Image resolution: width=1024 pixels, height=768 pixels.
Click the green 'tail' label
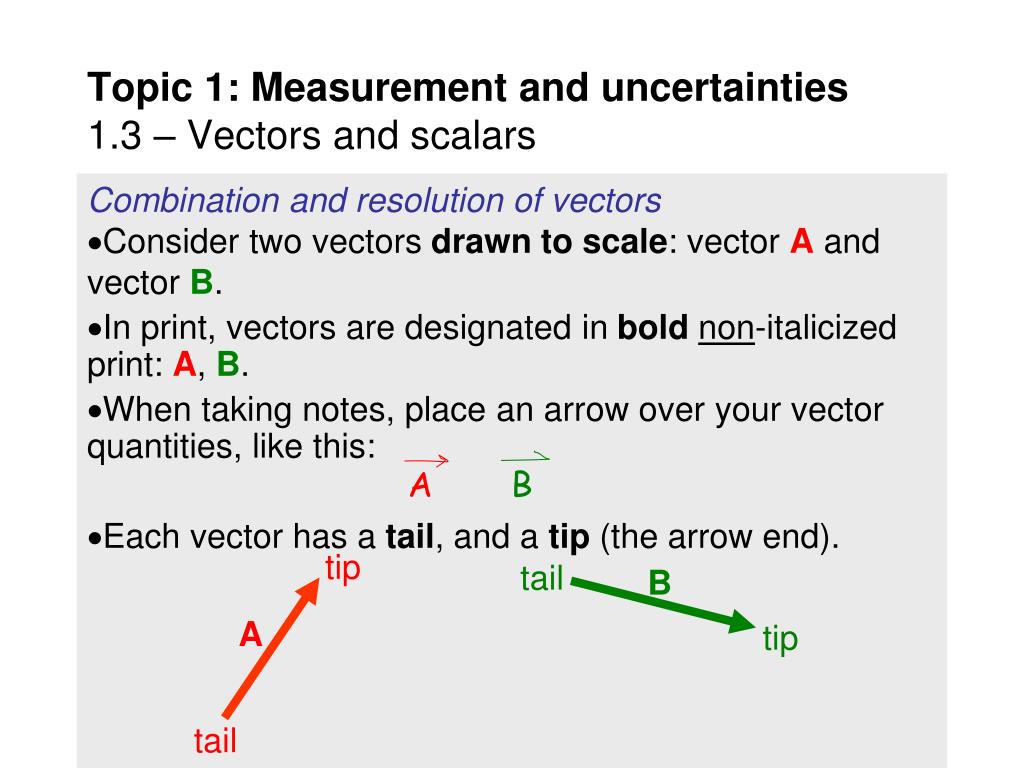541,579
